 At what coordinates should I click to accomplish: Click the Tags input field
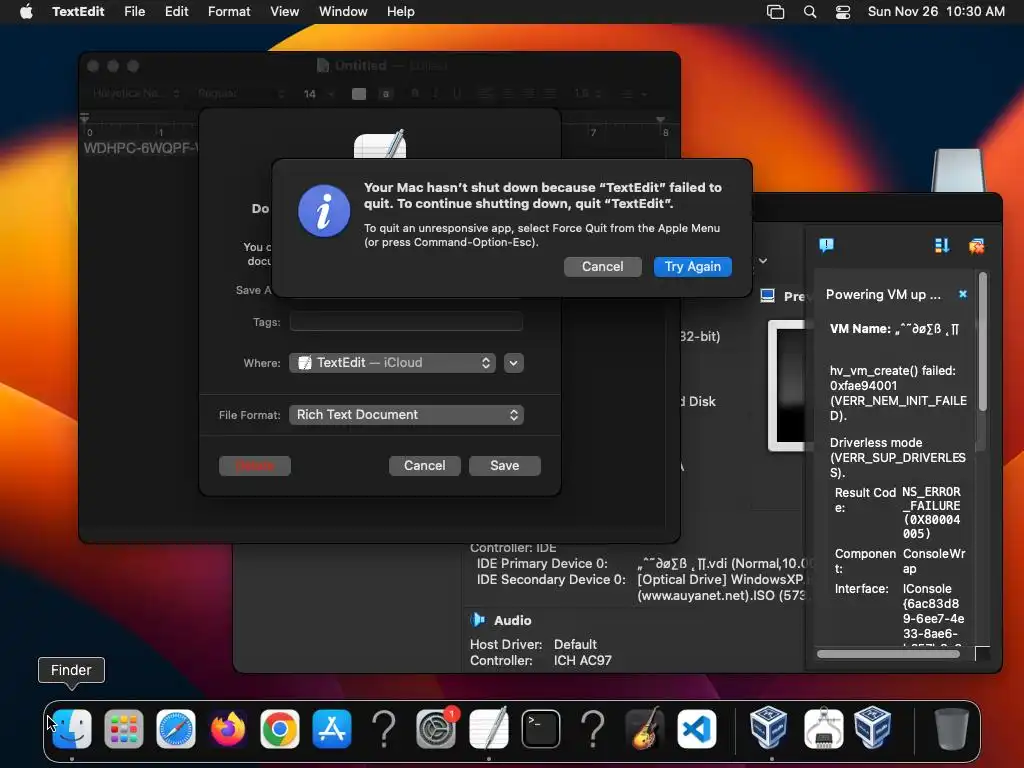coord(406,321)
